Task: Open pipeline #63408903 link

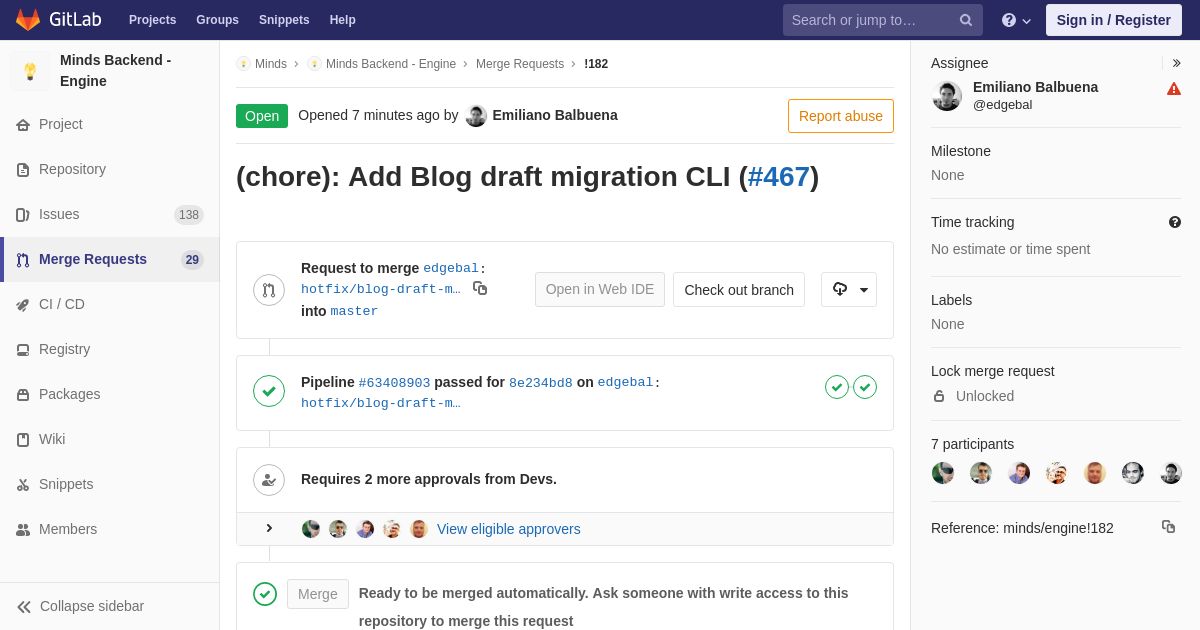Action: coord(394,383)
